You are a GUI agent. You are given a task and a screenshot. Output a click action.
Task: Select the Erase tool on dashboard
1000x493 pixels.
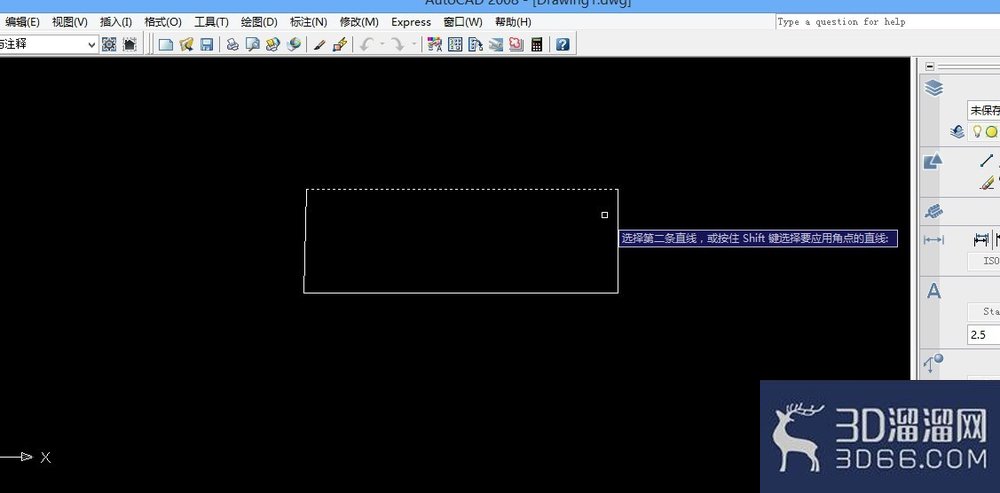coord(987,183)
